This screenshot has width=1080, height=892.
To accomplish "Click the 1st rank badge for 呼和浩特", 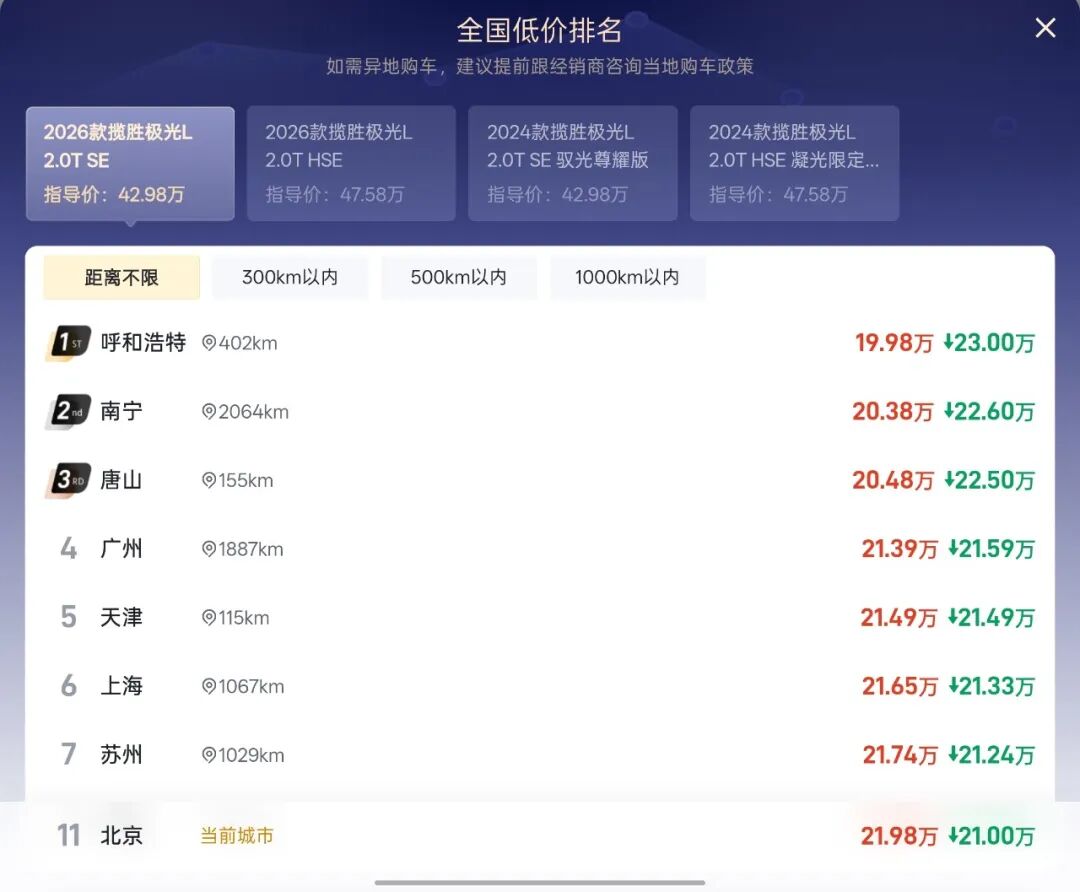I will click(x=69, y=342).
